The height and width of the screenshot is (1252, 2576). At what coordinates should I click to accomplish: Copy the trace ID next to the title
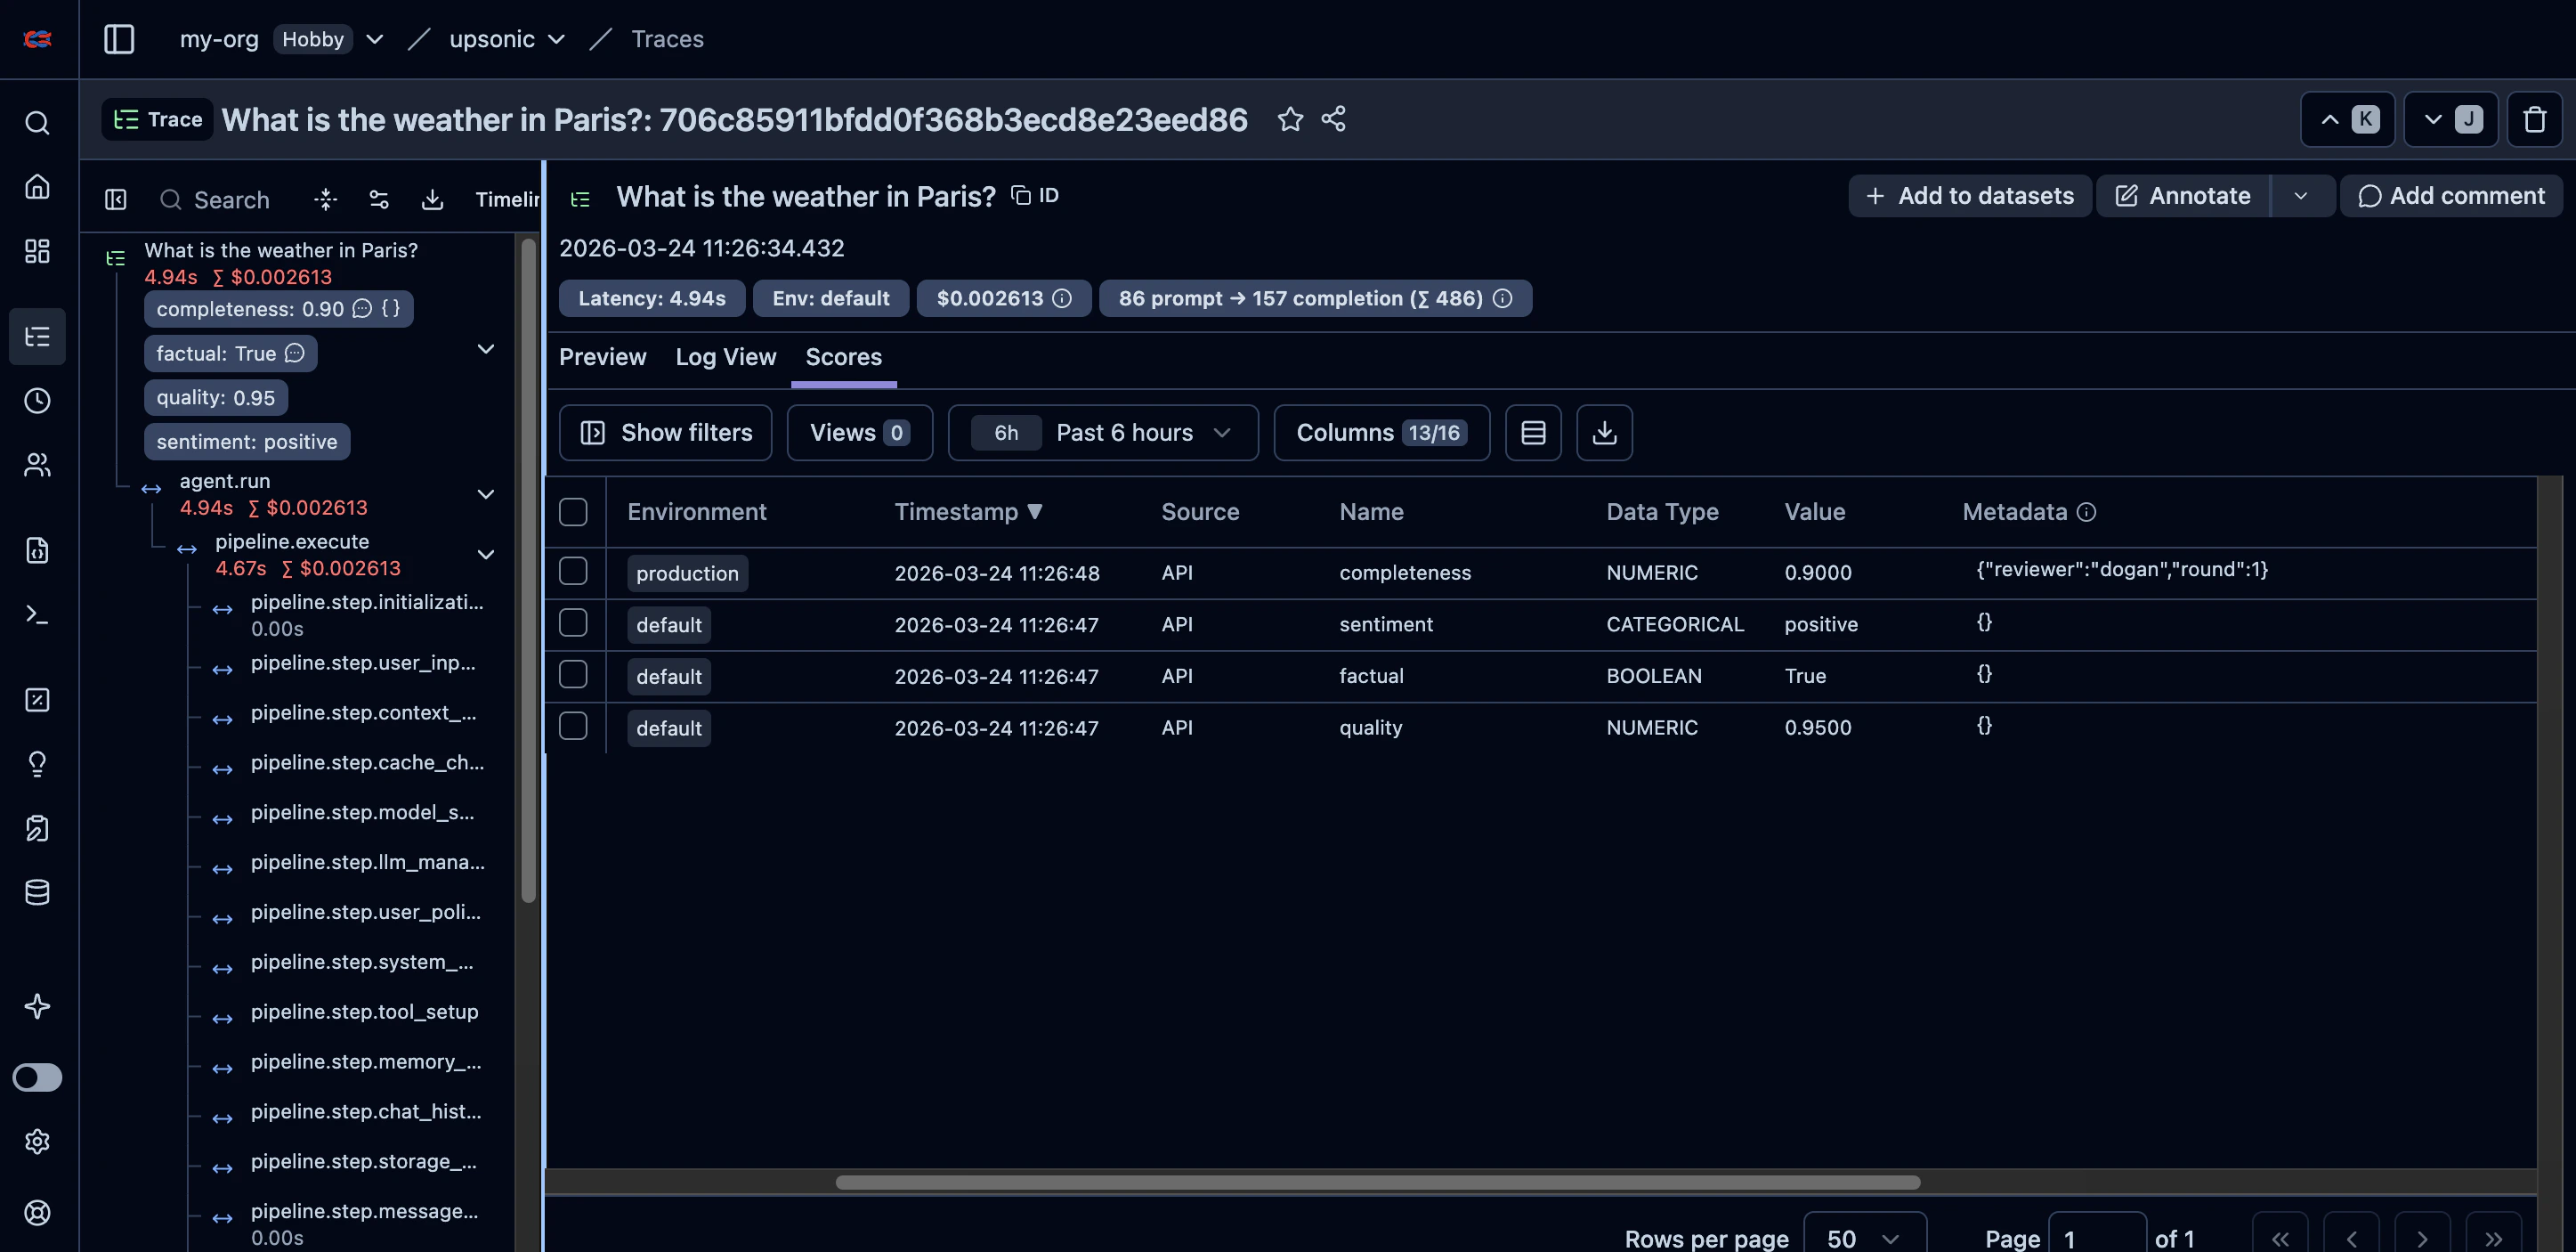(x=1019, y=195)
